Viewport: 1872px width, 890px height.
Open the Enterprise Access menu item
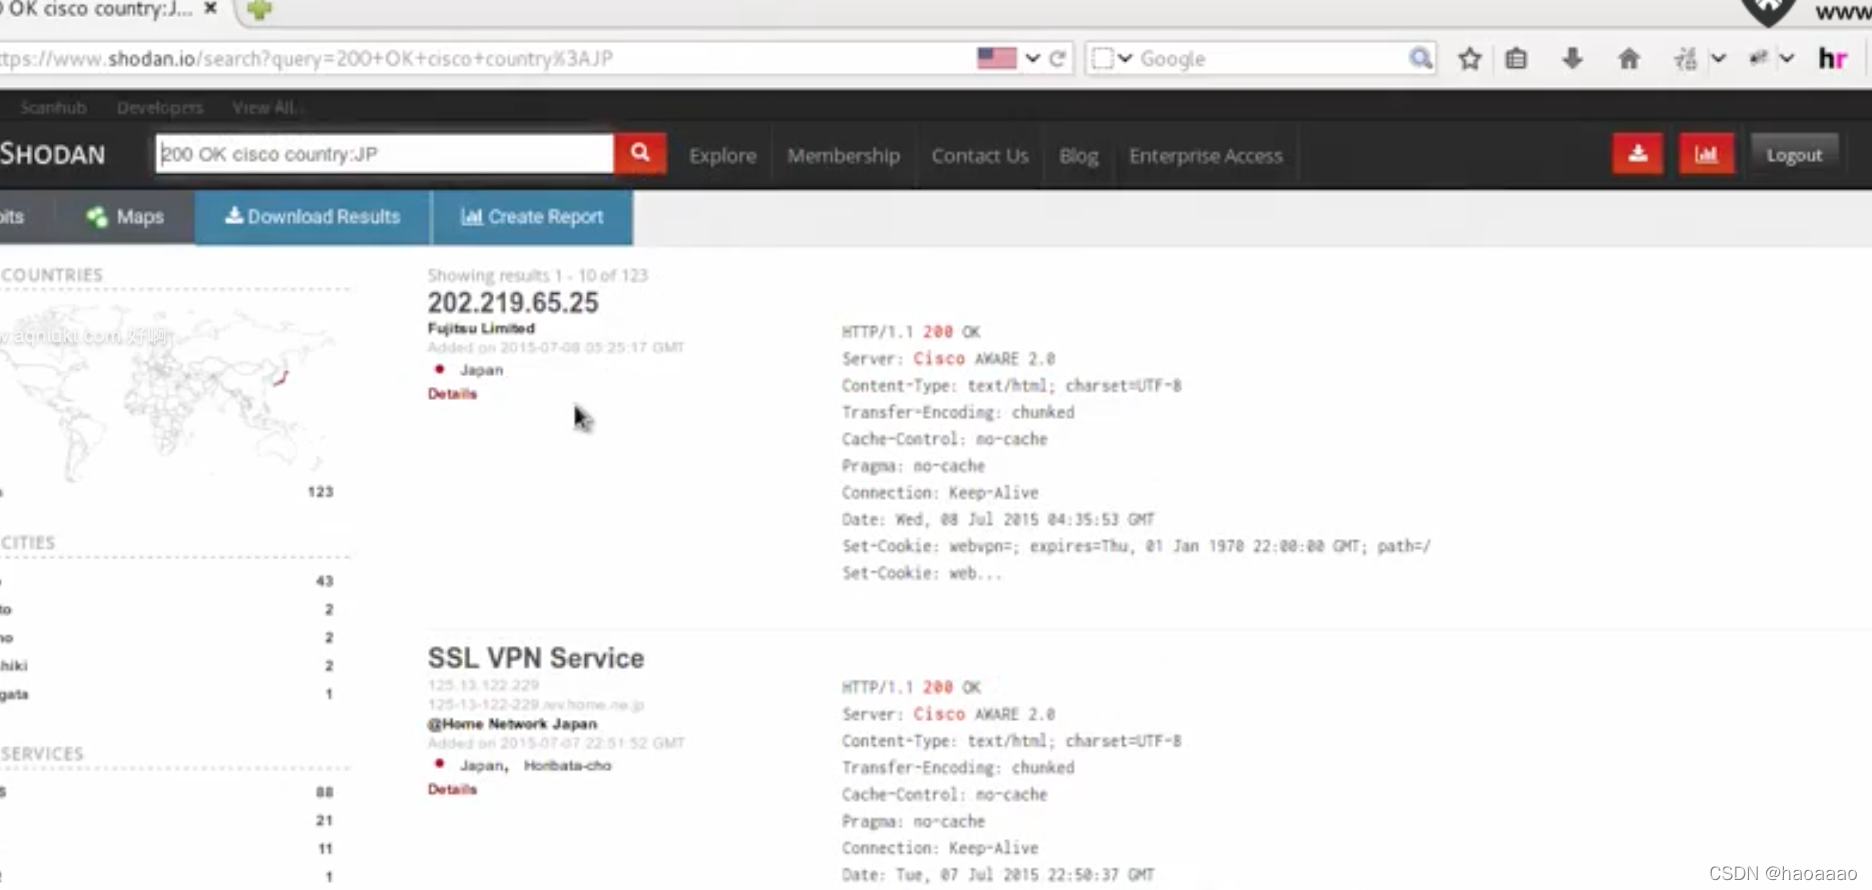[1205, 156]
